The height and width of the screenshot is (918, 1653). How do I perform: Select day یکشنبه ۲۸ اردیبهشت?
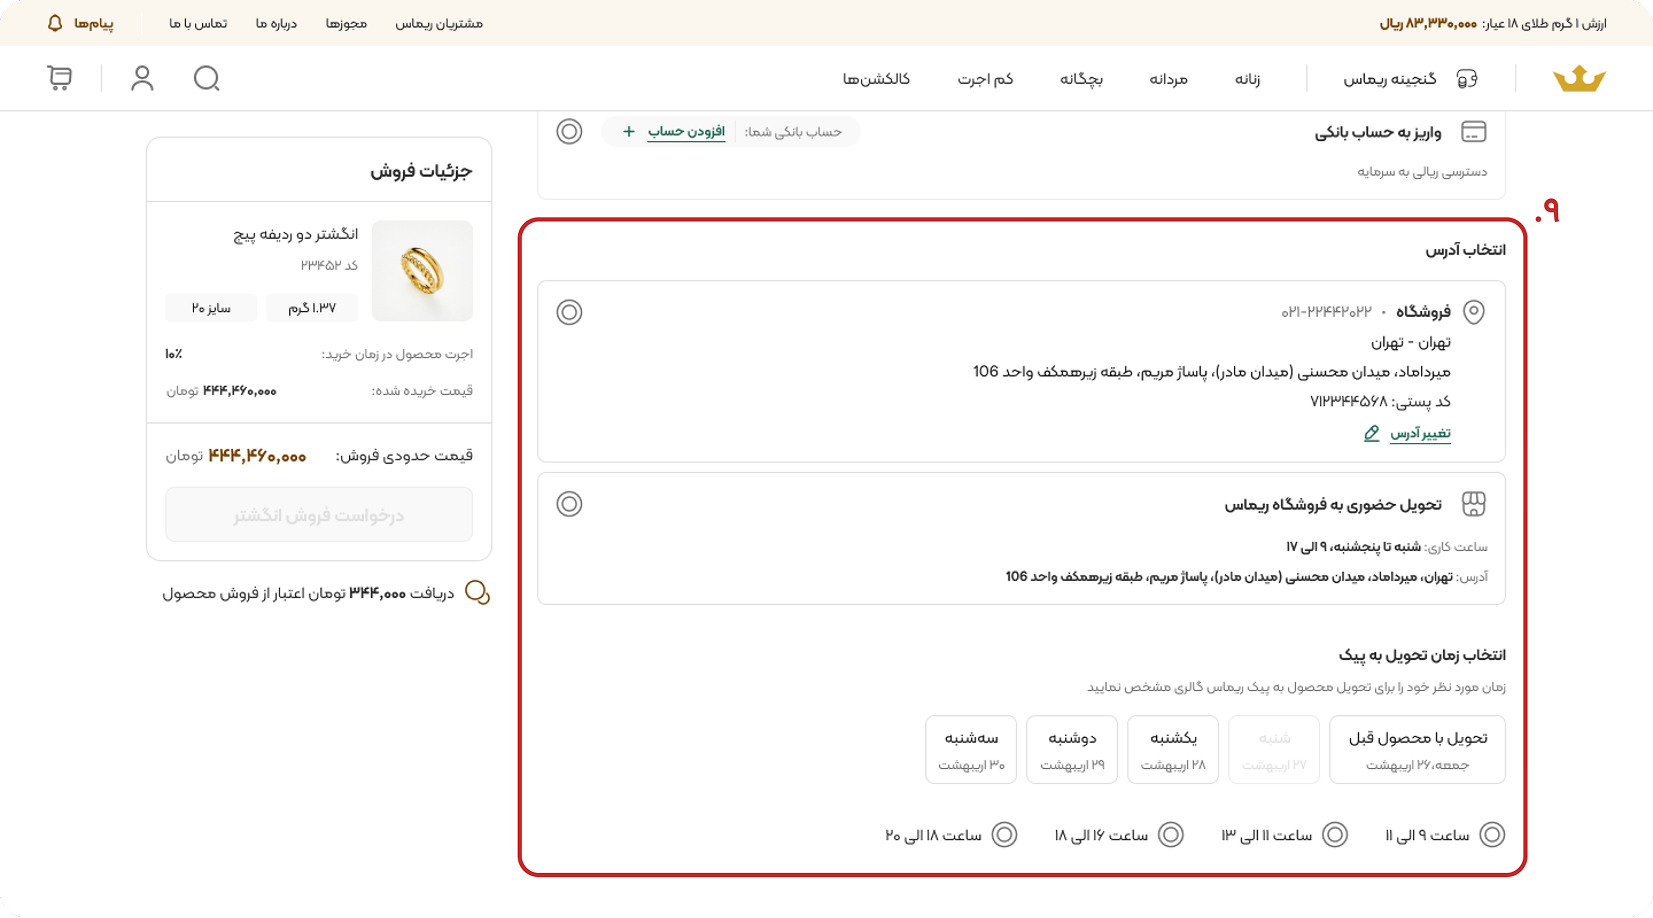pyautogui.click(x=1173, y=749)
